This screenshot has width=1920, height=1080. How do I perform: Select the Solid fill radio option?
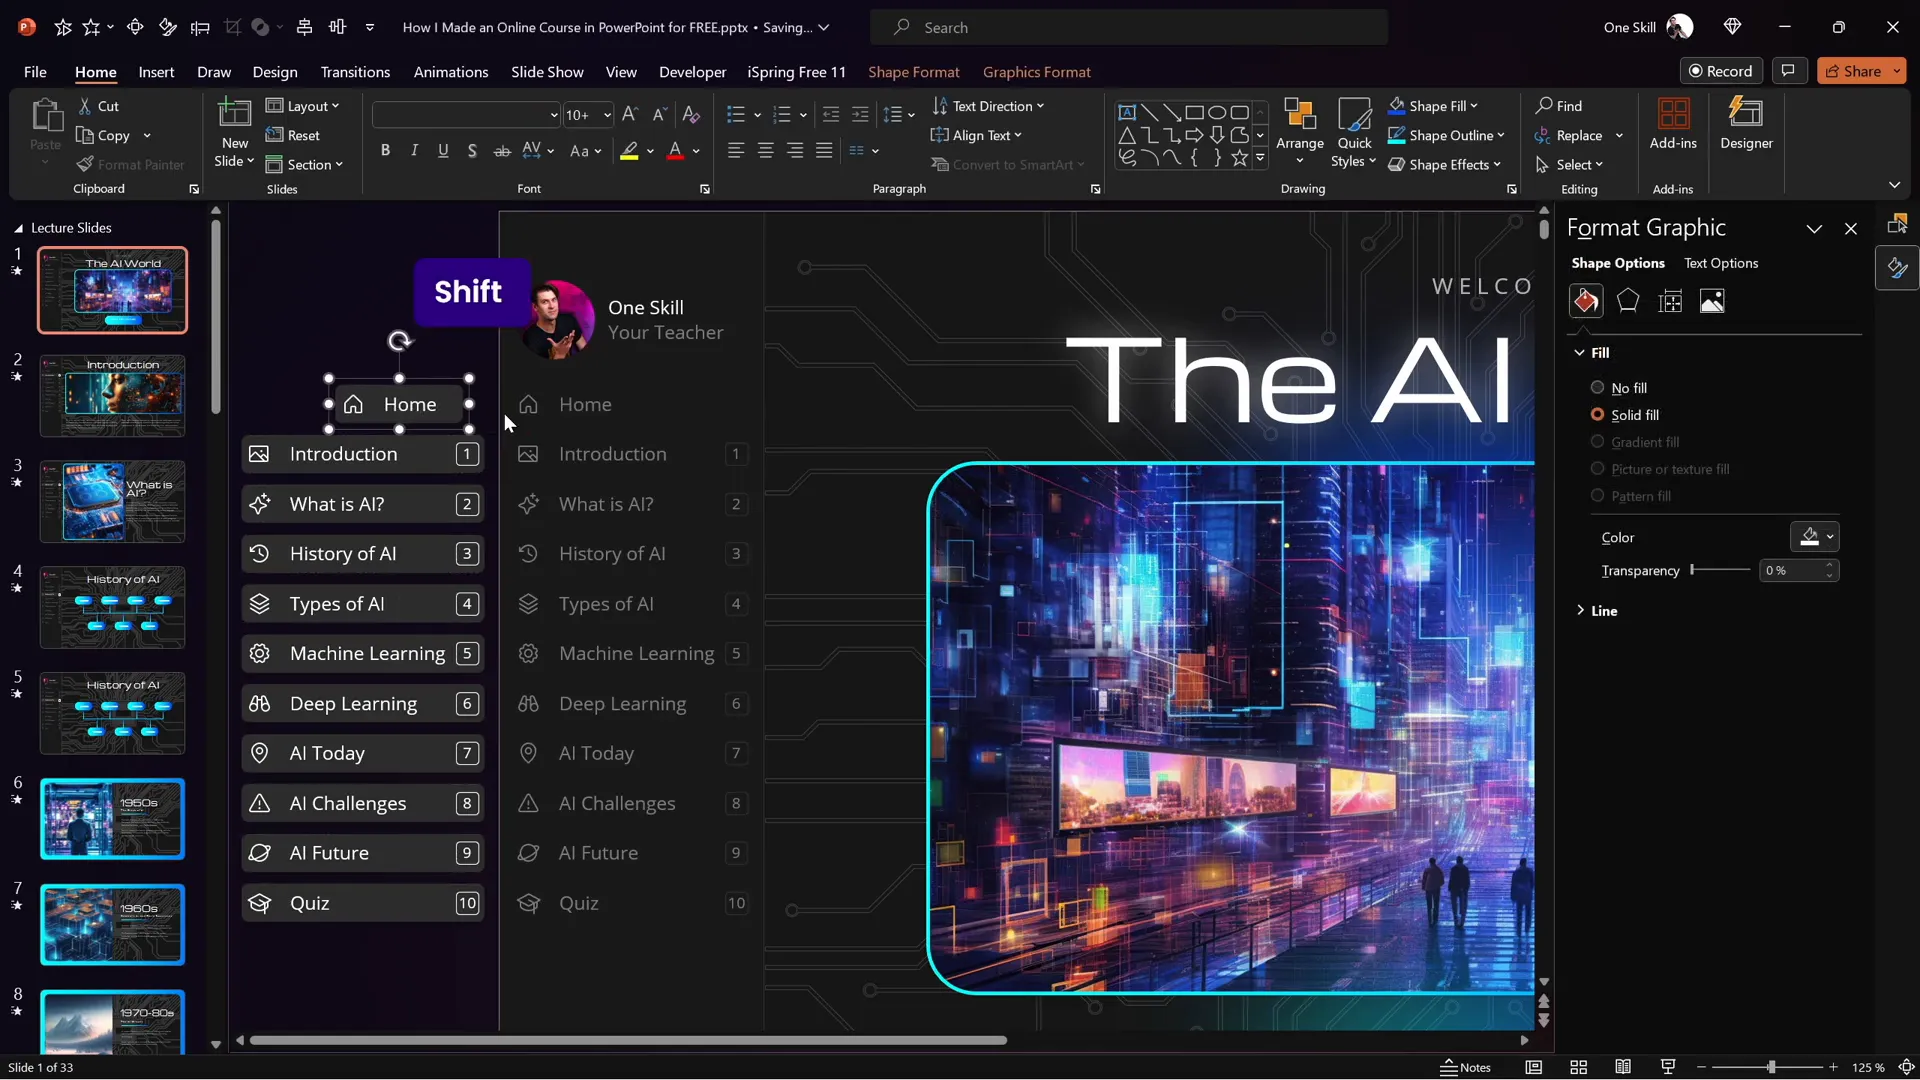pos(1597,415)
